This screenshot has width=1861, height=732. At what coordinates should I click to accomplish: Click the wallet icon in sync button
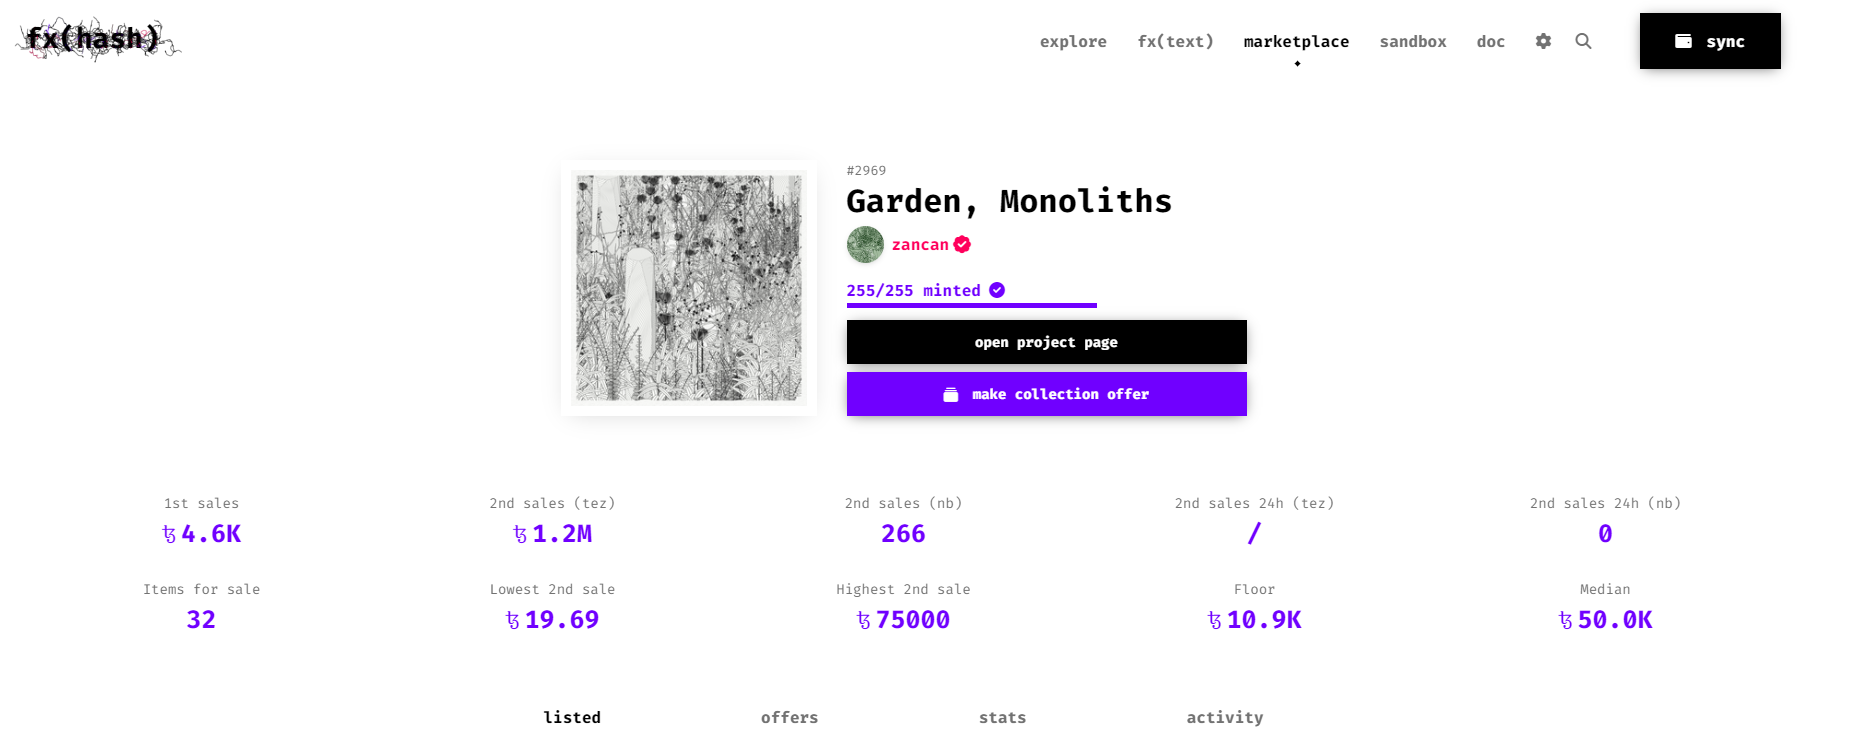tap(1683, 41)
